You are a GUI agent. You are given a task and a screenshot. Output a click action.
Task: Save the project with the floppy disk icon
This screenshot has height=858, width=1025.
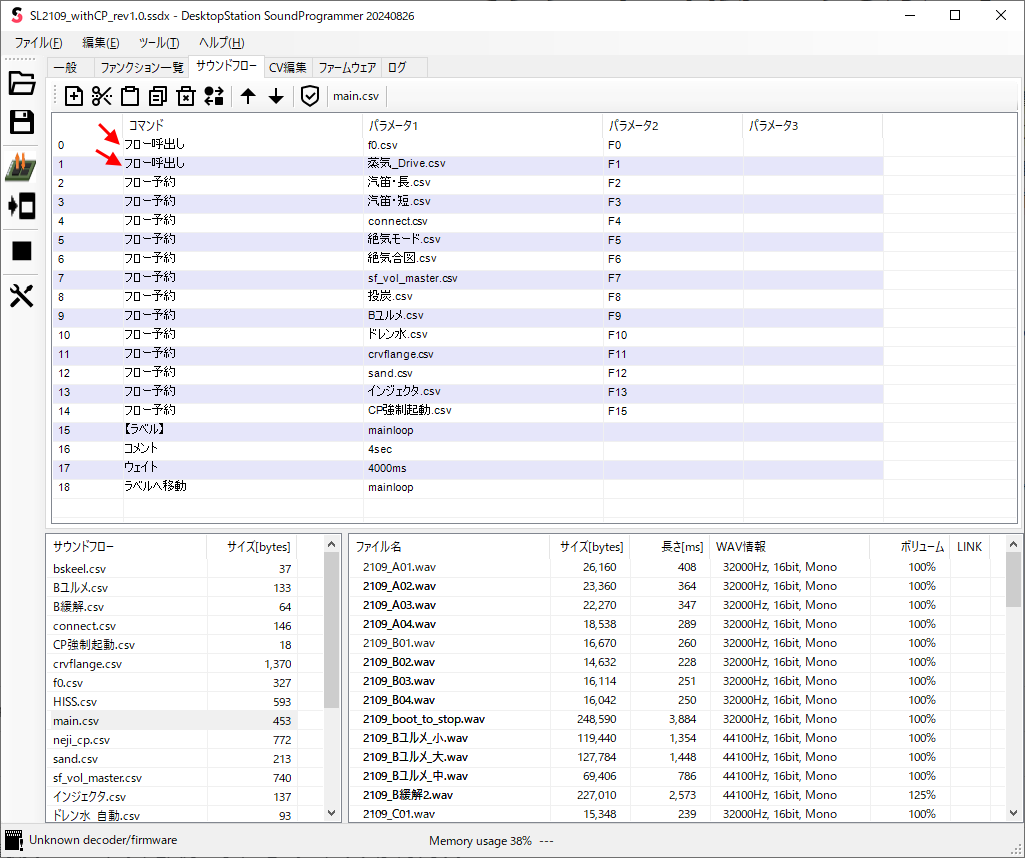(x=22, y=122)
